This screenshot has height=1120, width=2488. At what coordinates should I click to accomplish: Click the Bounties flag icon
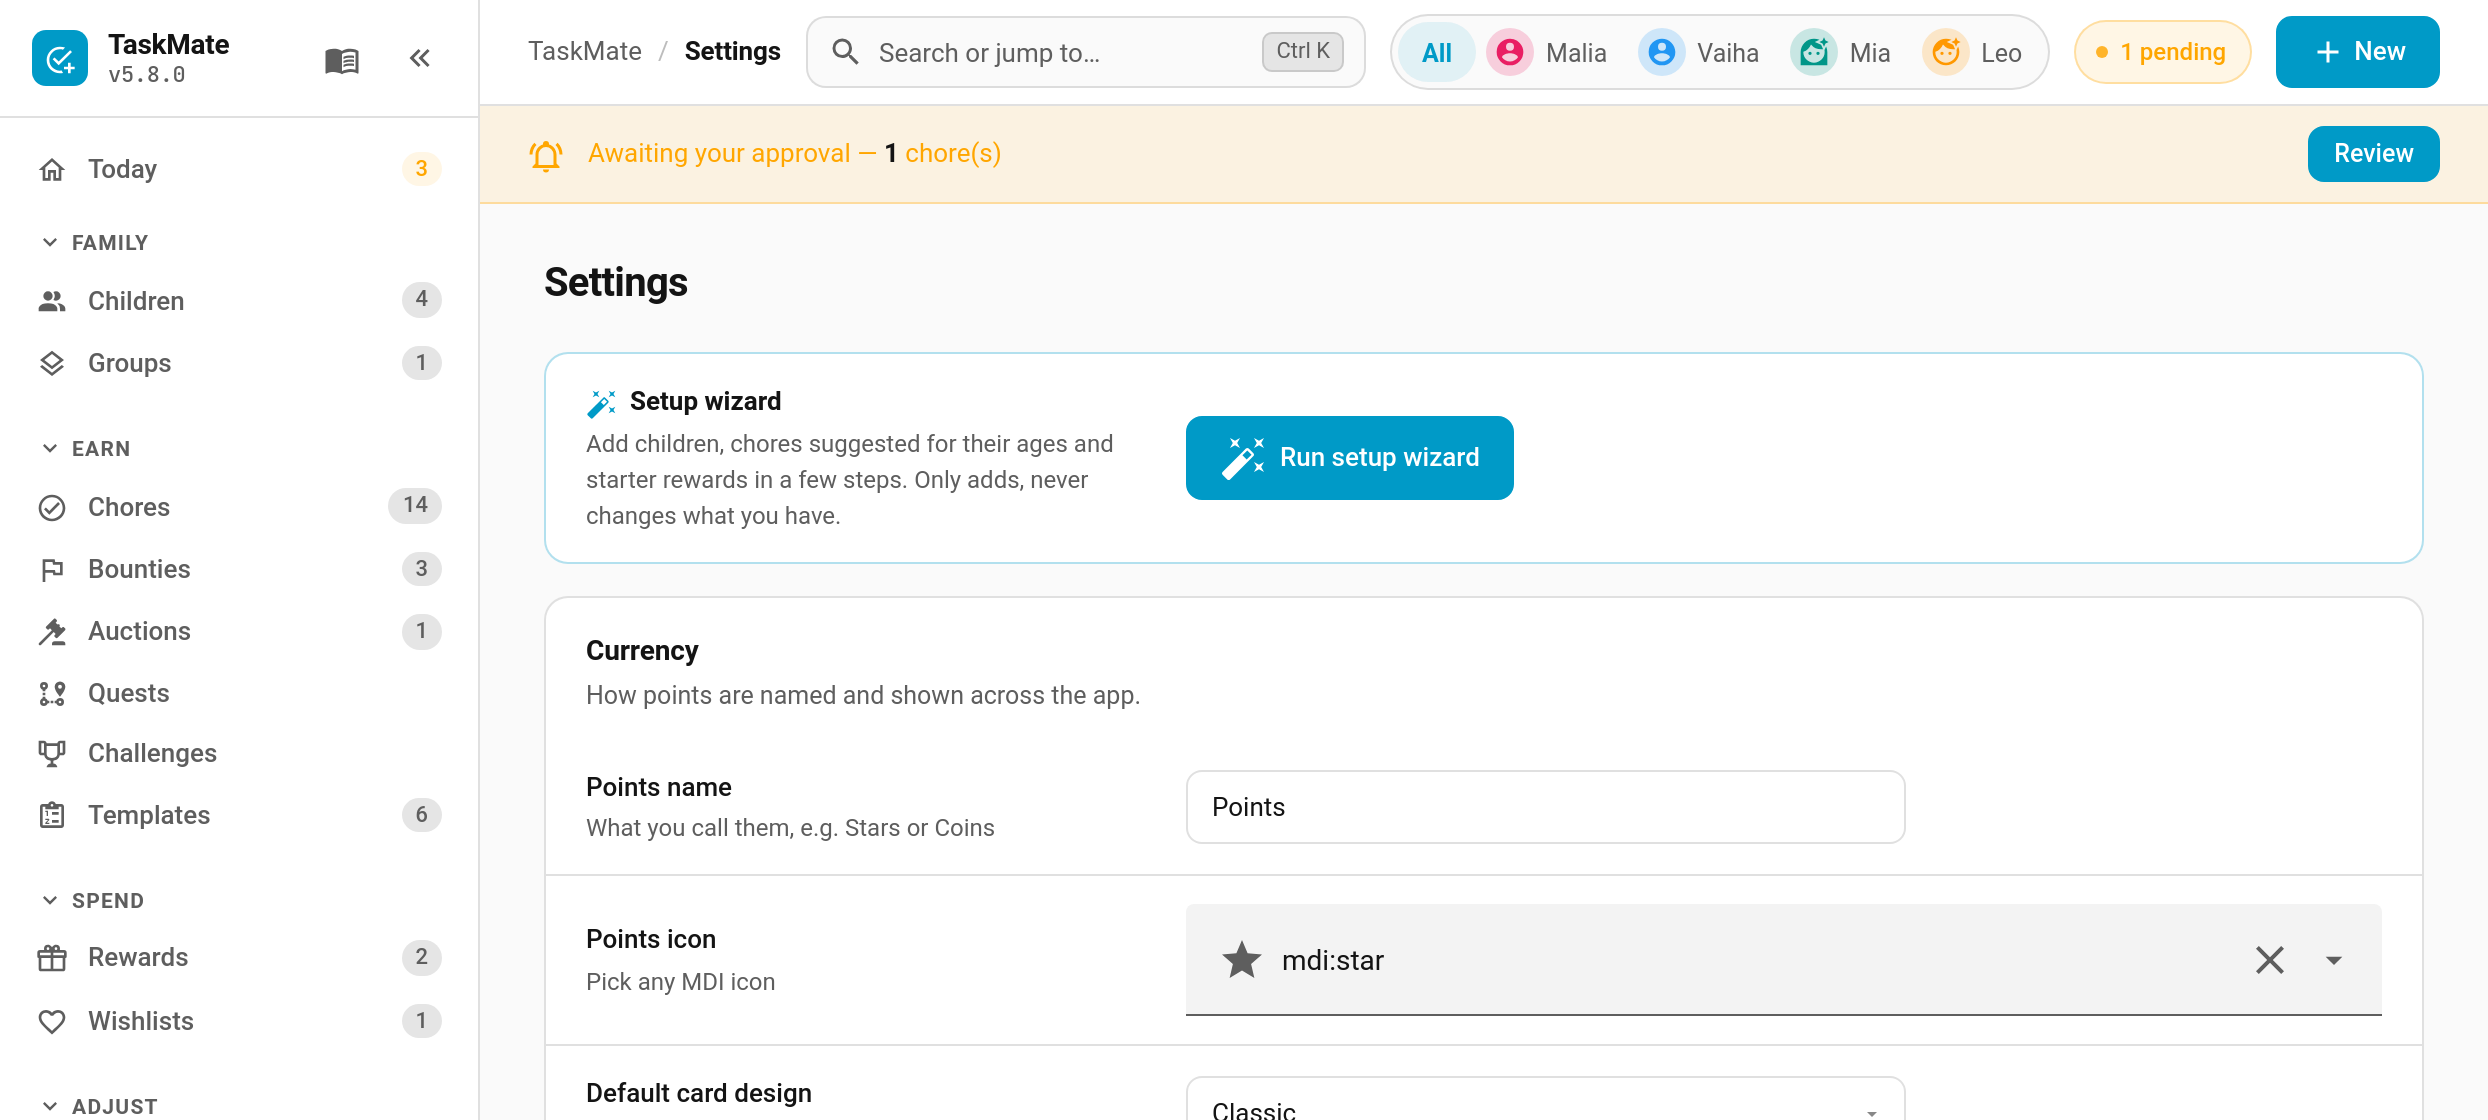click(52, 569)
